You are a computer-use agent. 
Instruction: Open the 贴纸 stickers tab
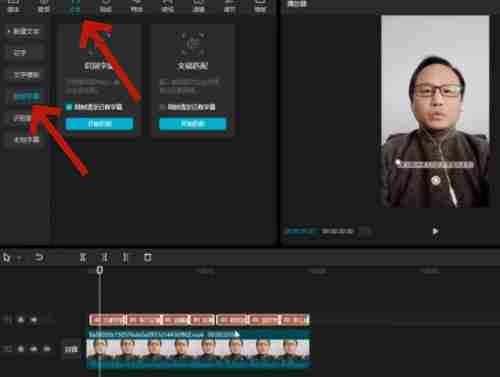coord(105,6)
